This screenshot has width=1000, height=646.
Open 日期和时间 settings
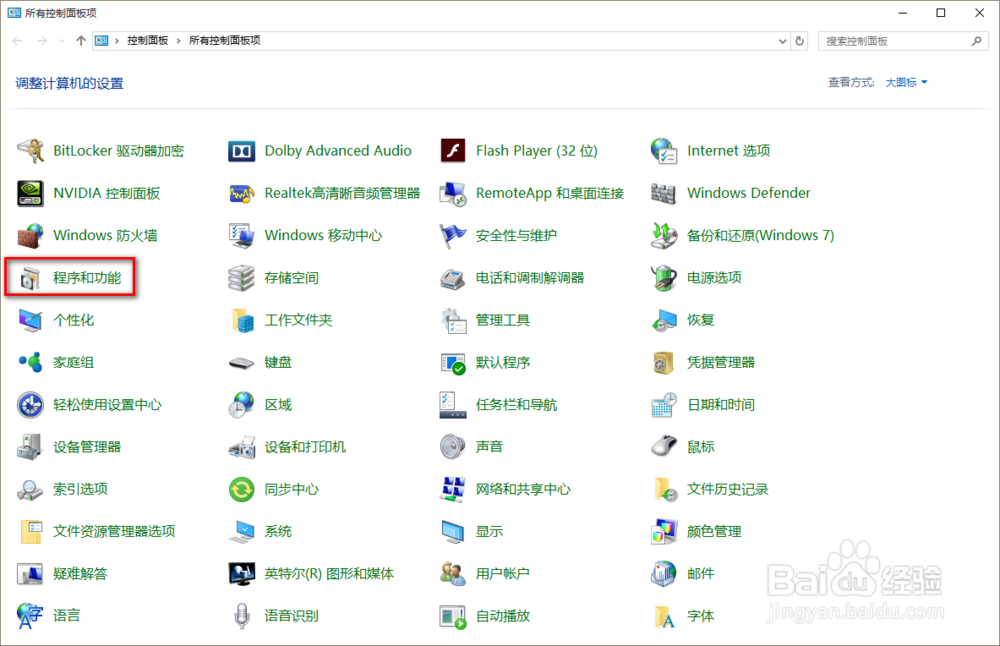720,404
